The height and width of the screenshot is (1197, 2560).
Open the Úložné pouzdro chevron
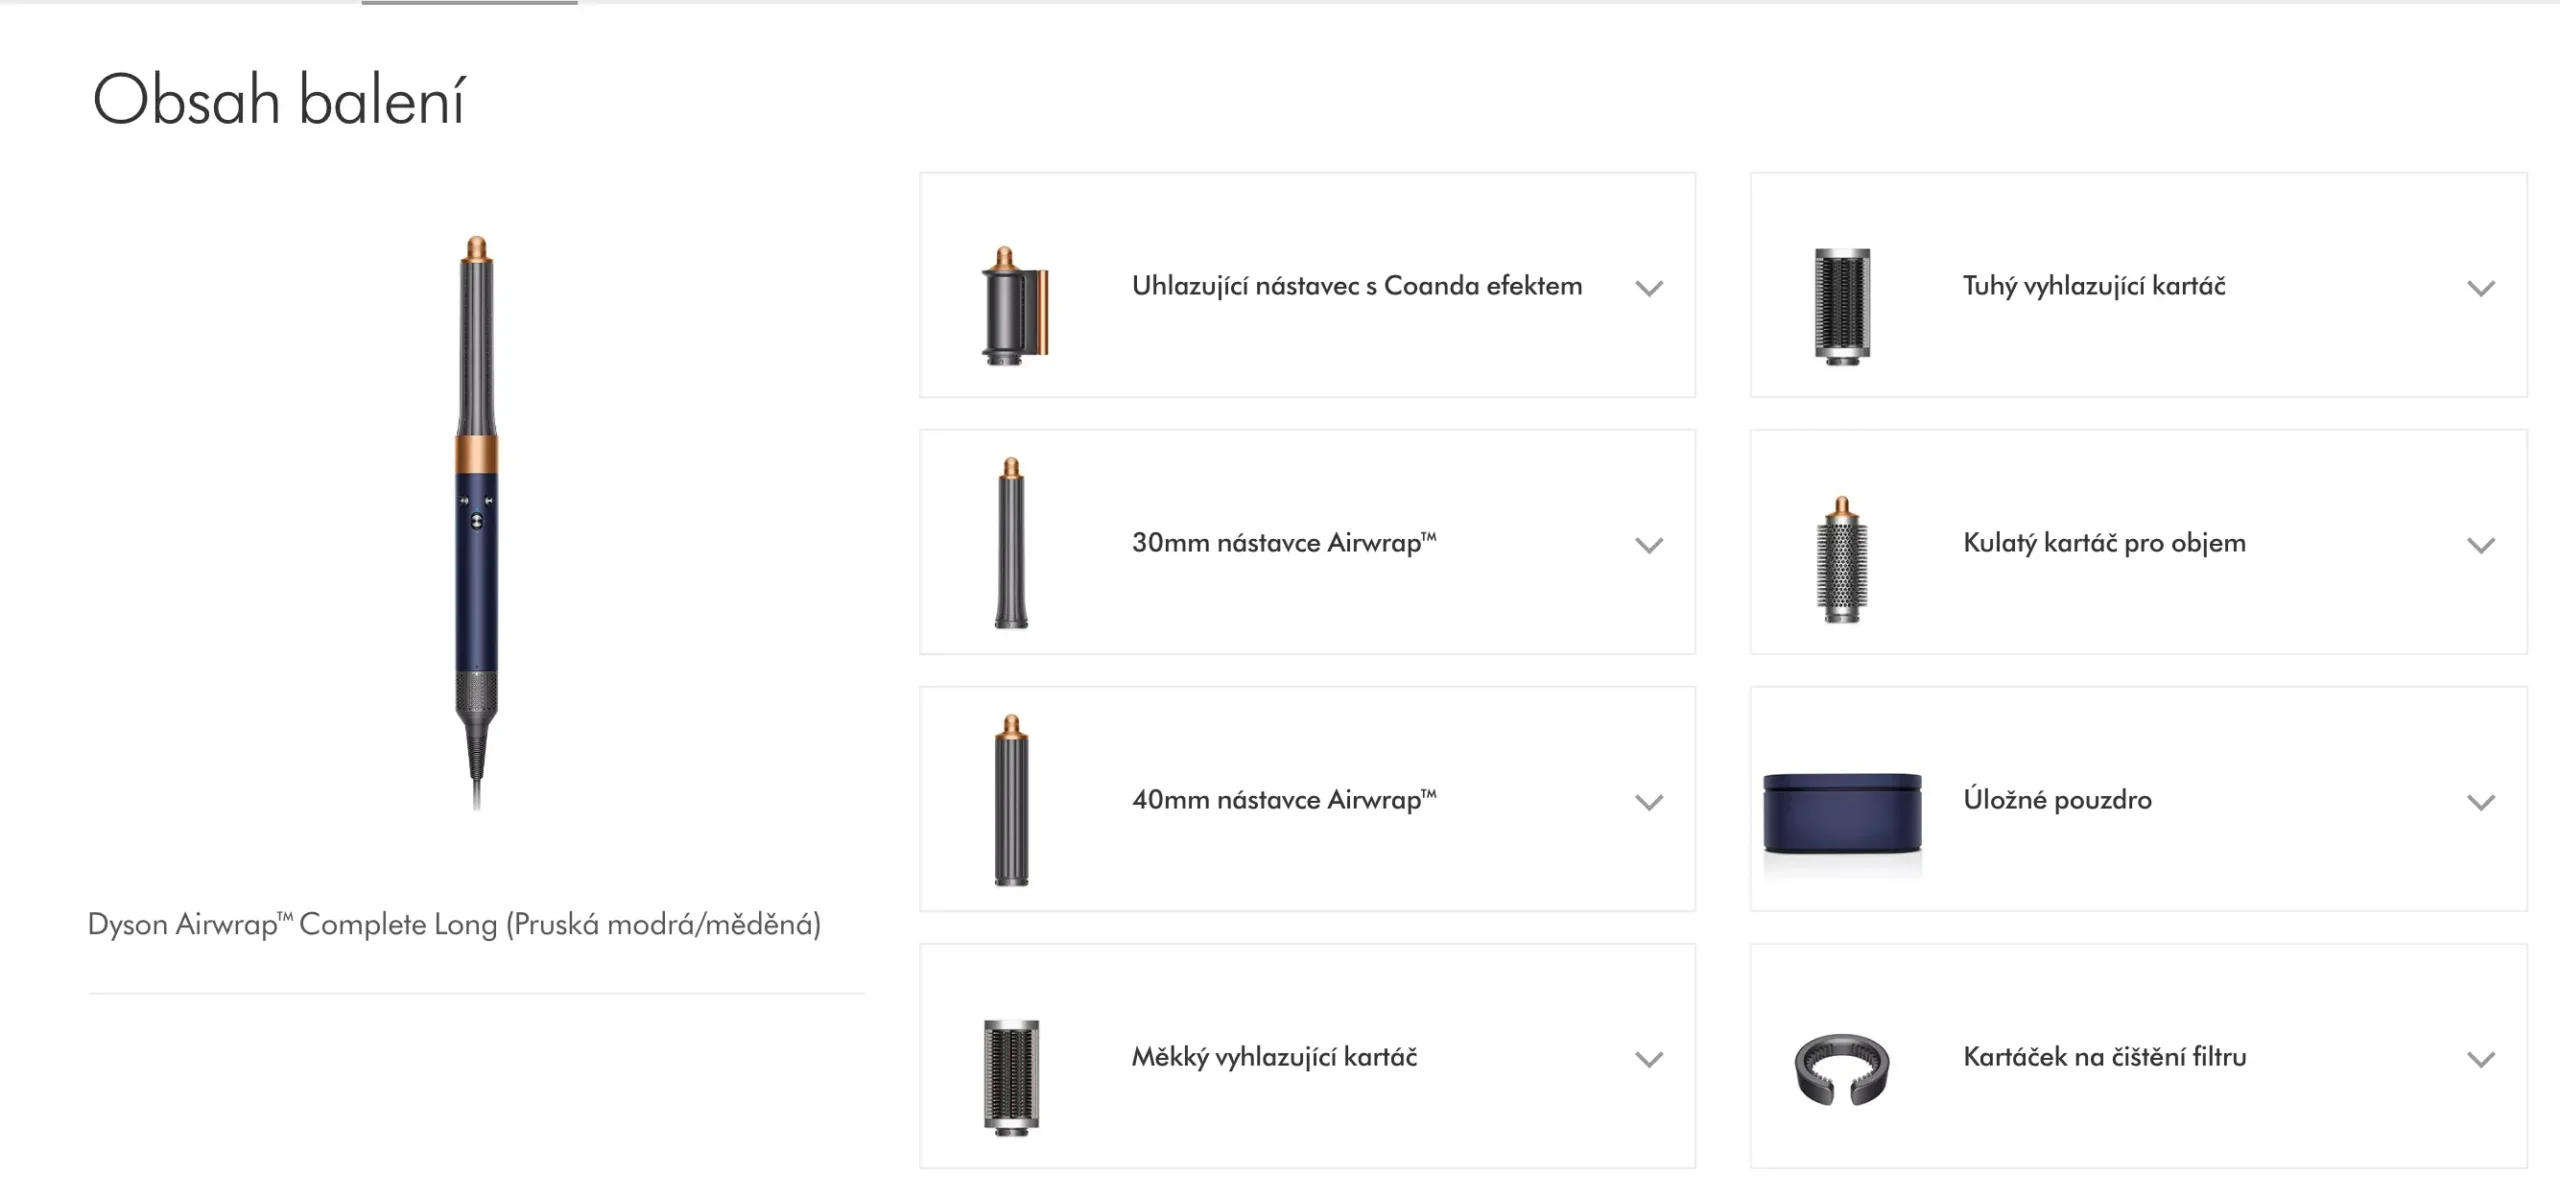point(2481,802)
